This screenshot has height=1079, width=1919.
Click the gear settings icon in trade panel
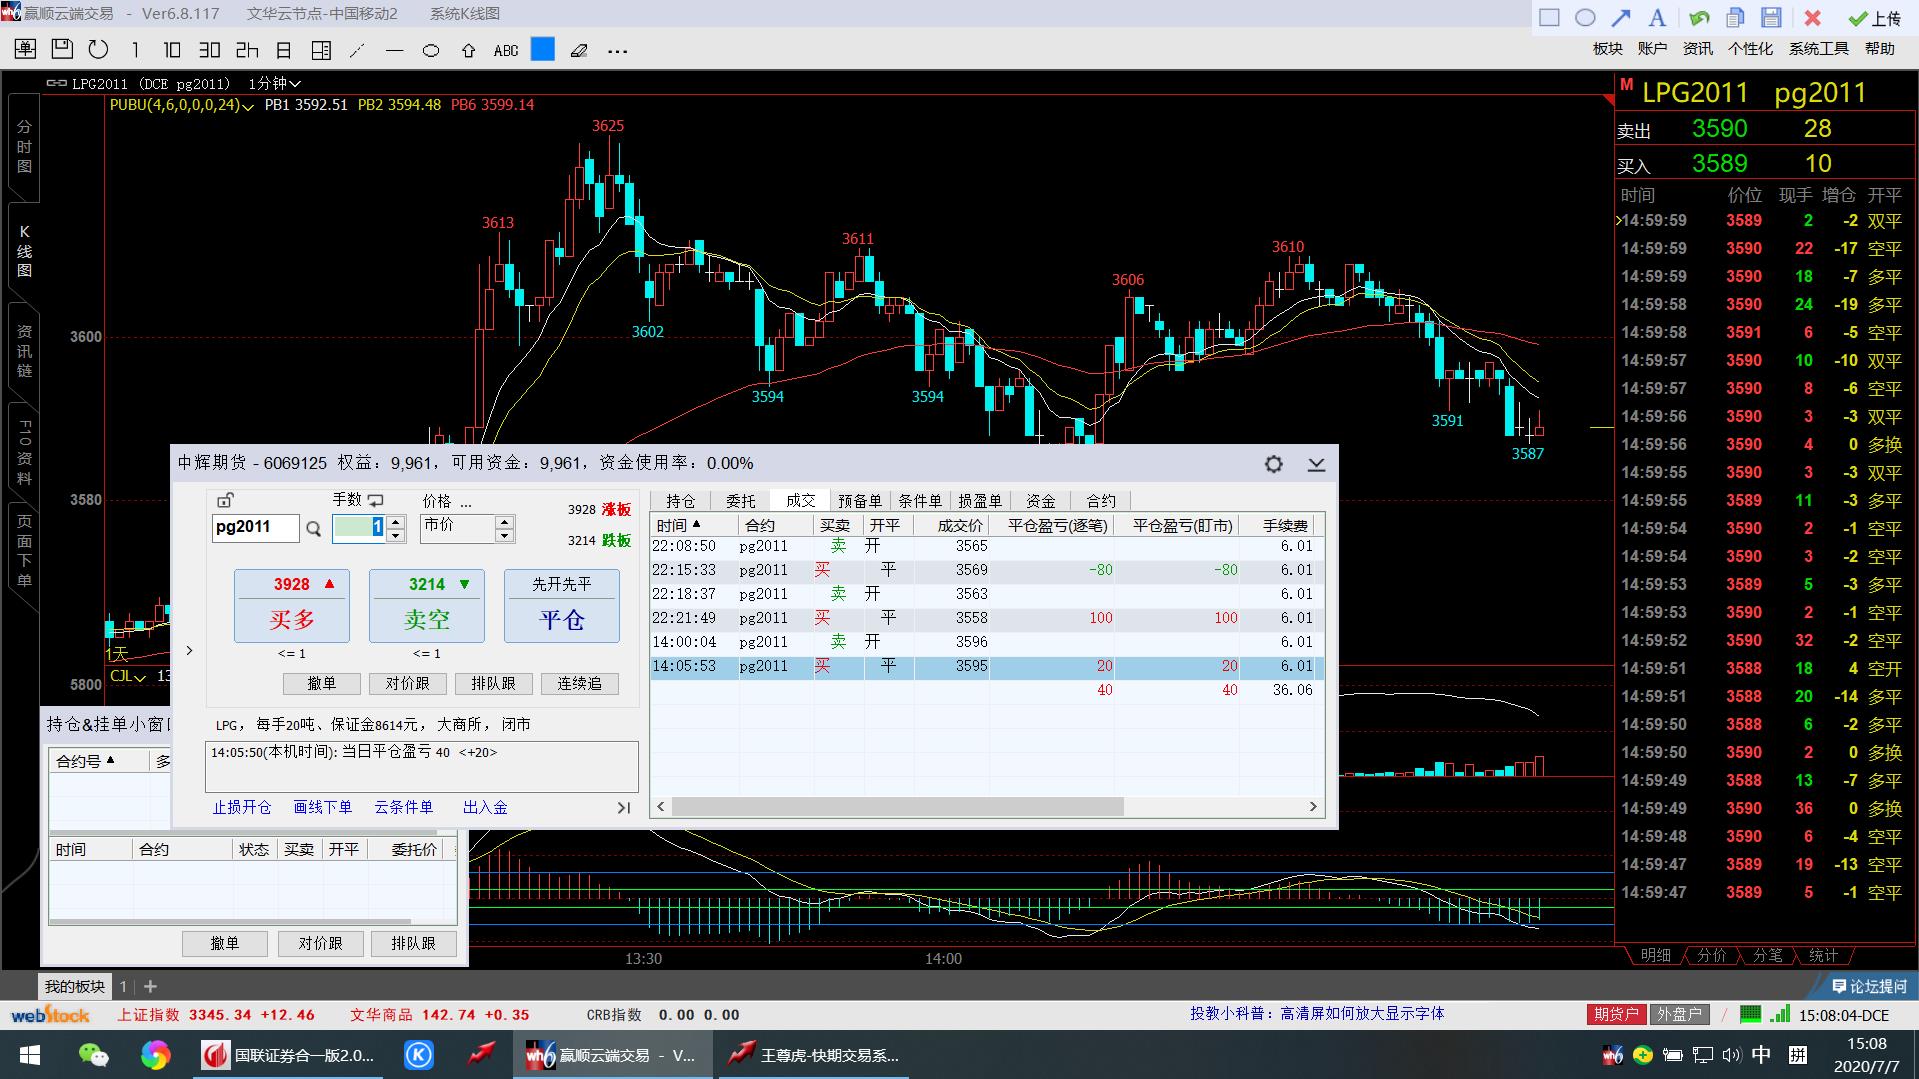(1273, 463)
